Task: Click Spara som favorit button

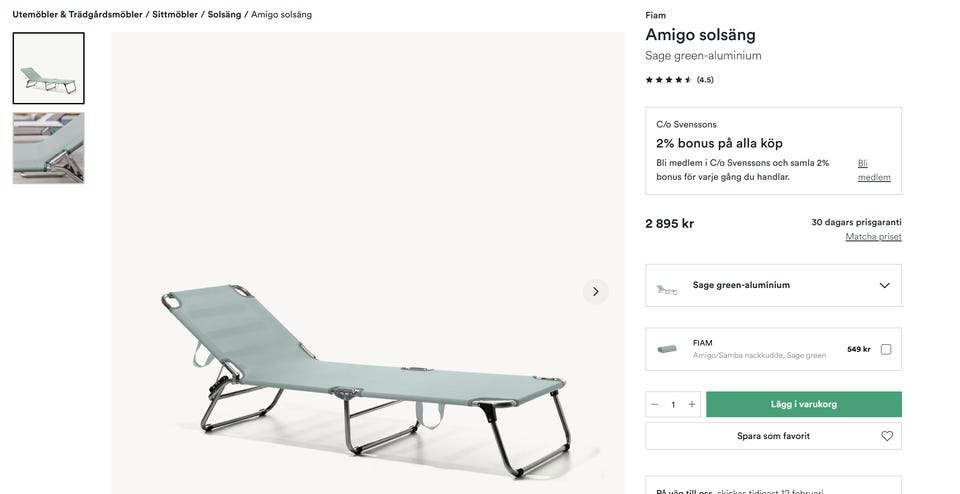Action: (x=773, y=436)
